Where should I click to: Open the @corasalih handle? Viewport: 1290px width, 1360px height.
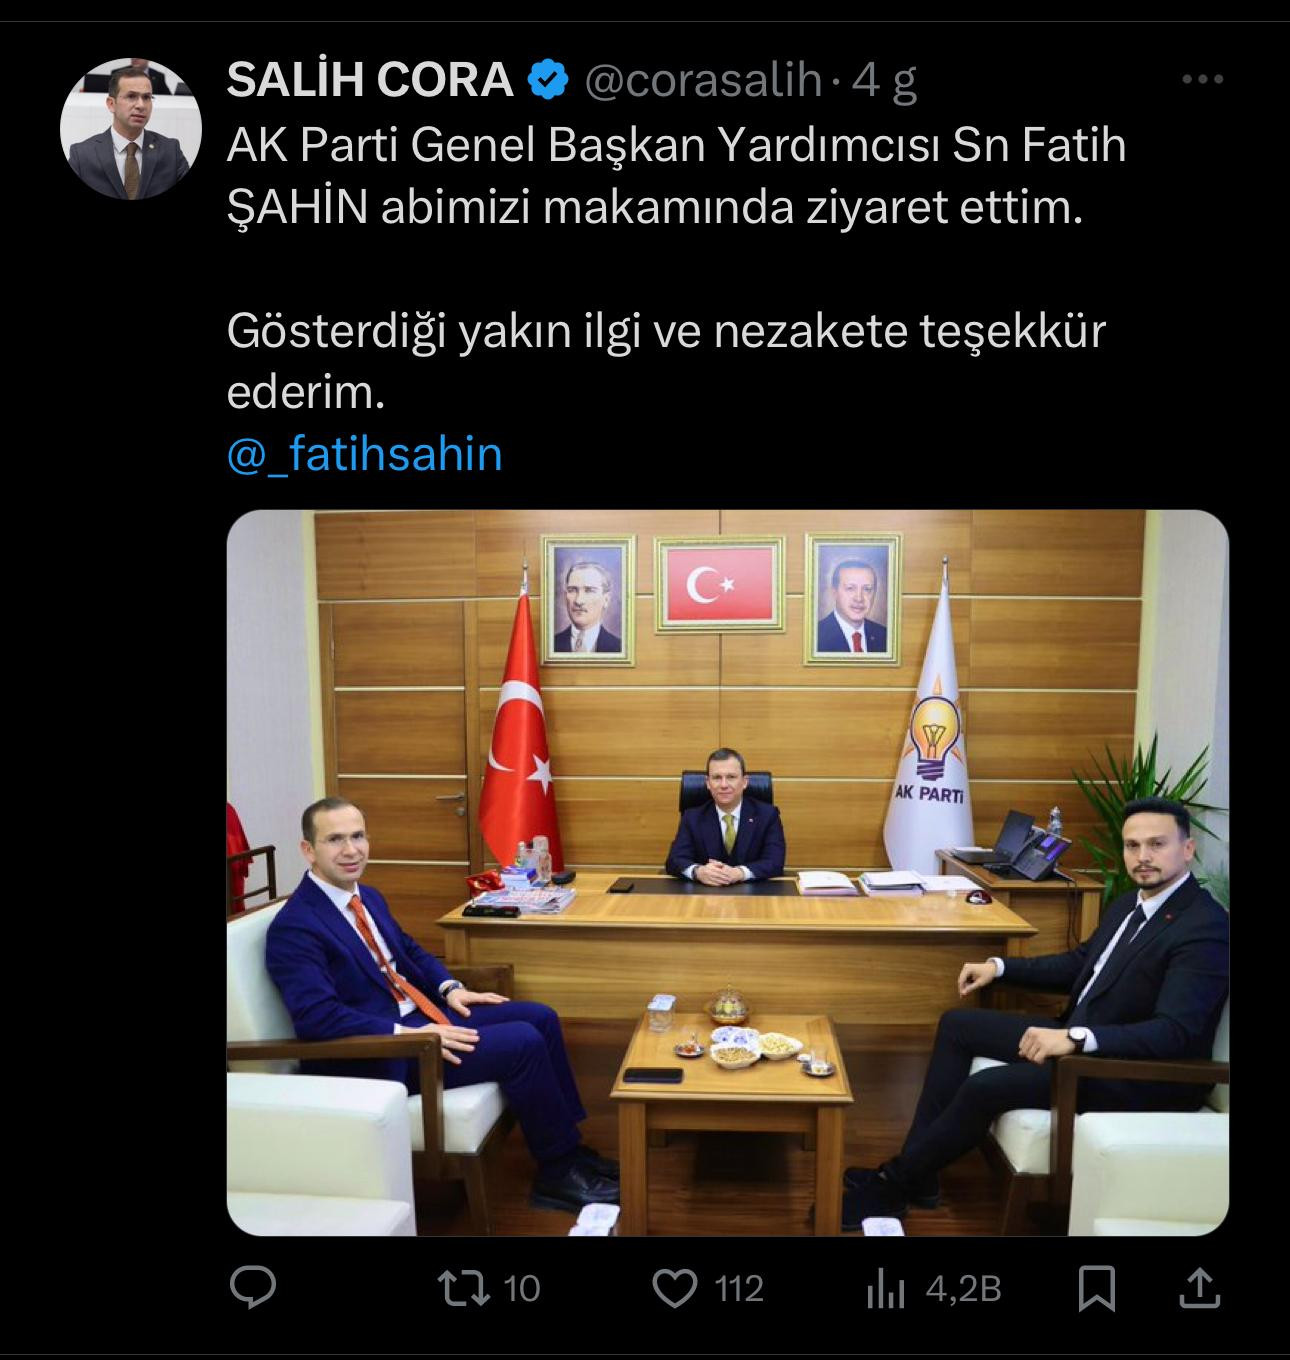(702, 80)
